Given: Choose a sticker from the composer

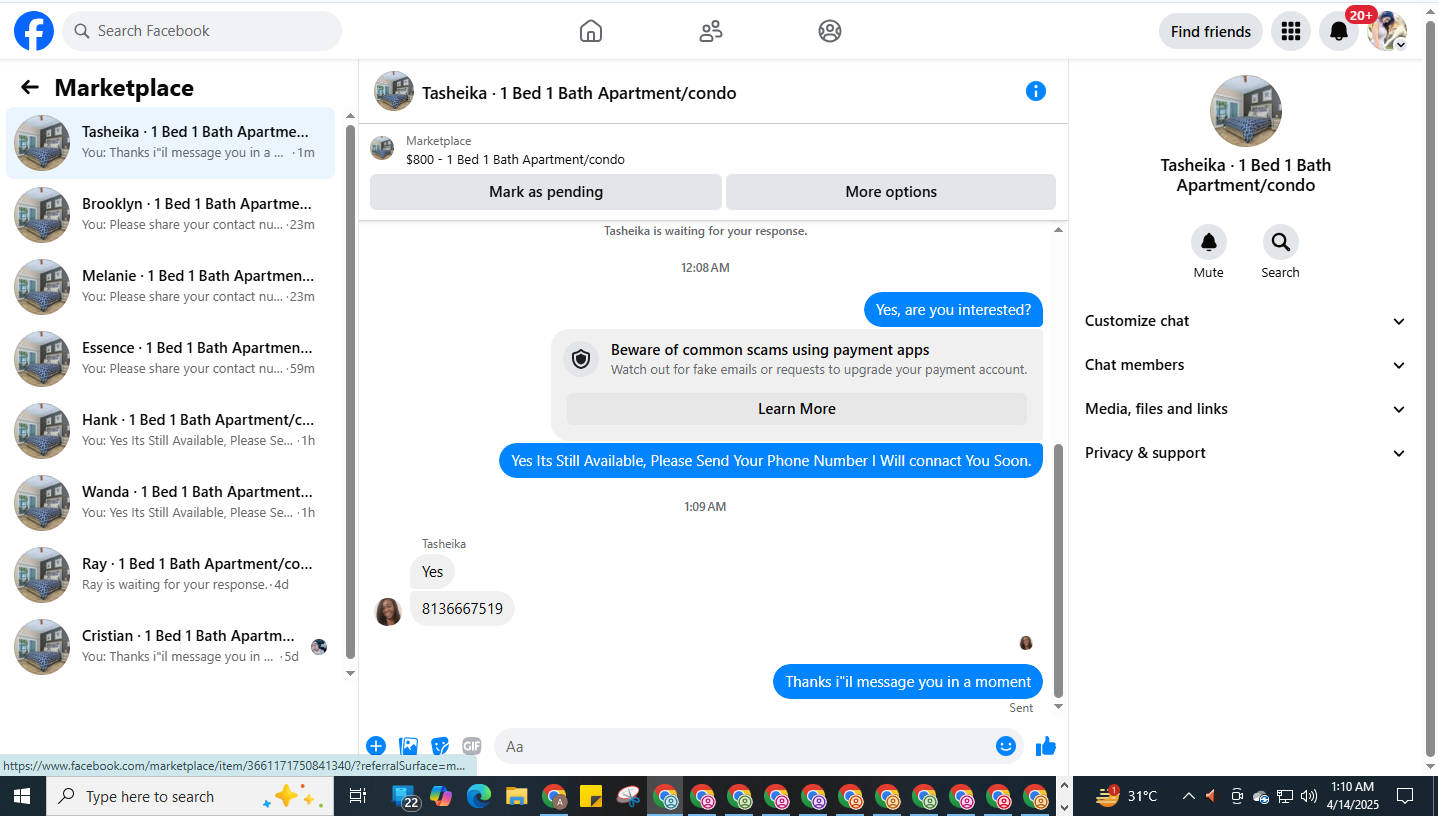Looking at the screenshot, I should point(440,746).
